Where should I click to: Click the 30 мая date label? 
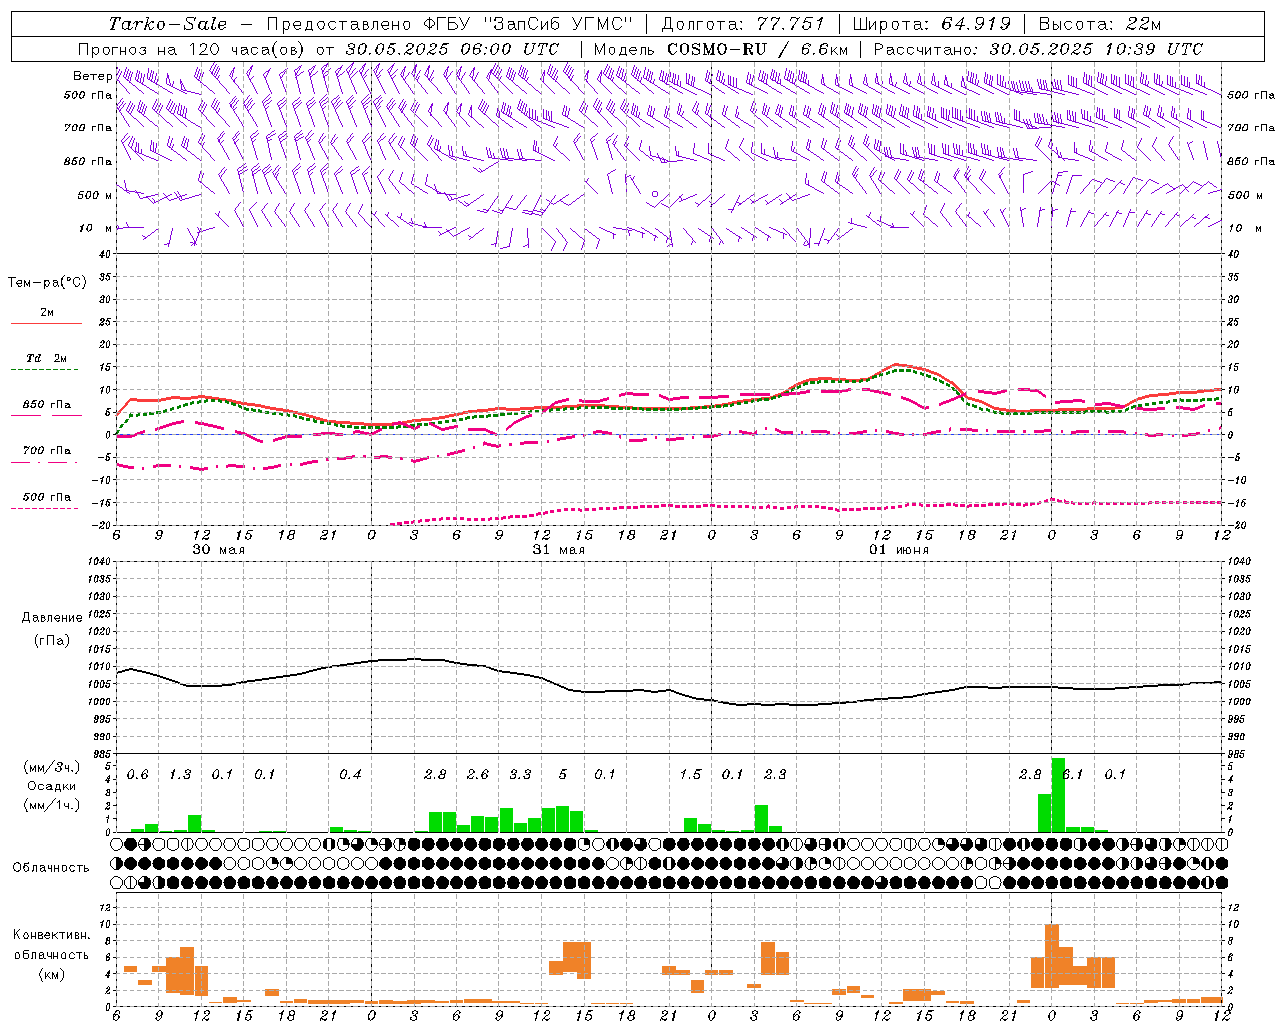click(218, 550)
